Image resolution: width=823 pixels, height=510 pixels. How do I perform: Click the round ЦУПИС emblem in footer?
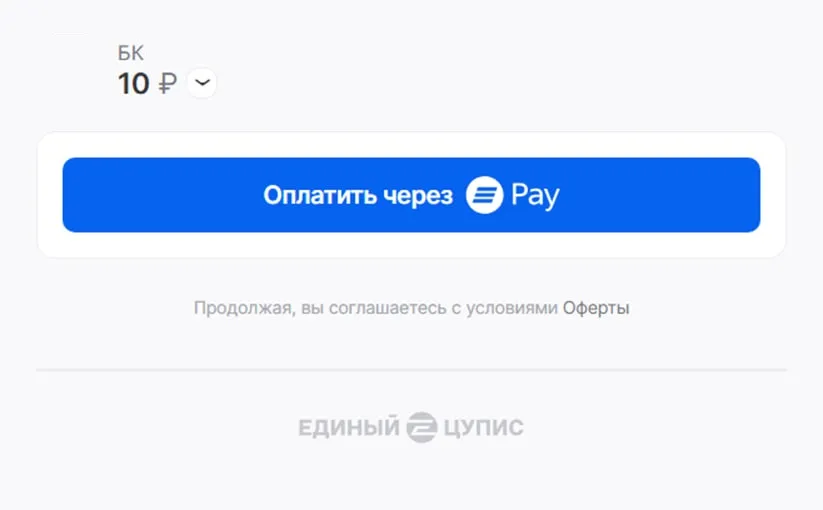point(421,427)
